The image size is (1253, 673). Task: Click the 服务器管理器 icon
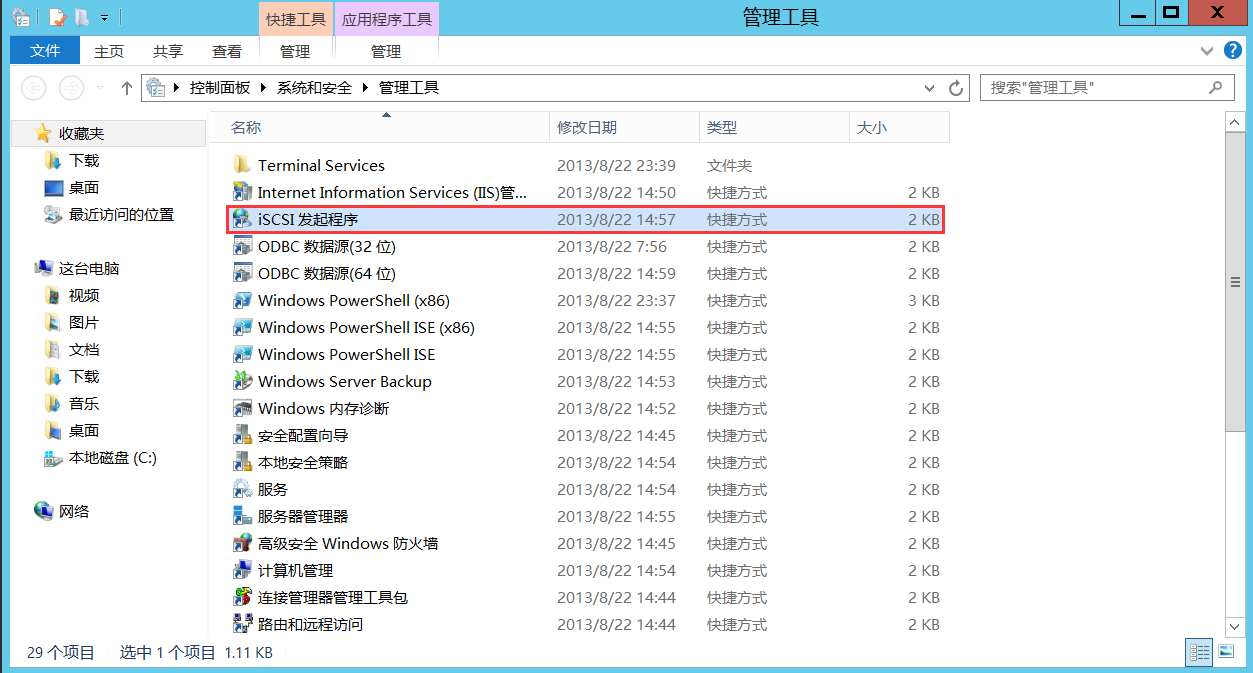(241, 516)
